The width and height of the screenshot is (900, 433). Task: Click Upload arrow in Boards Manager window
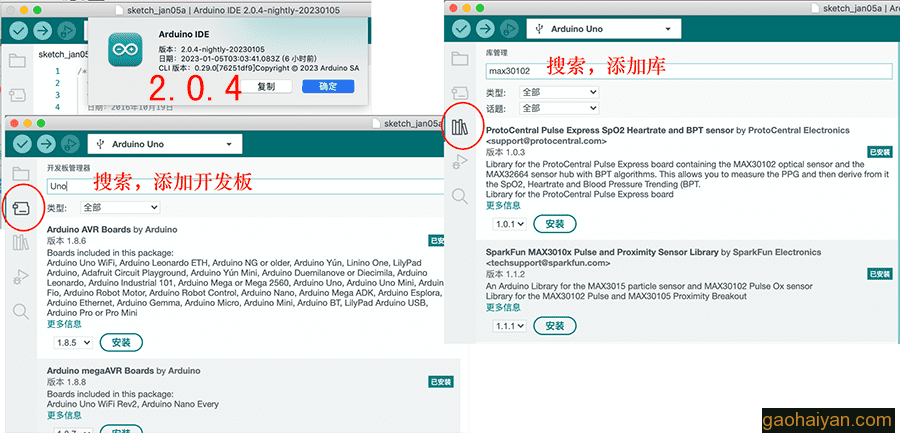click(x=46, y=144)
